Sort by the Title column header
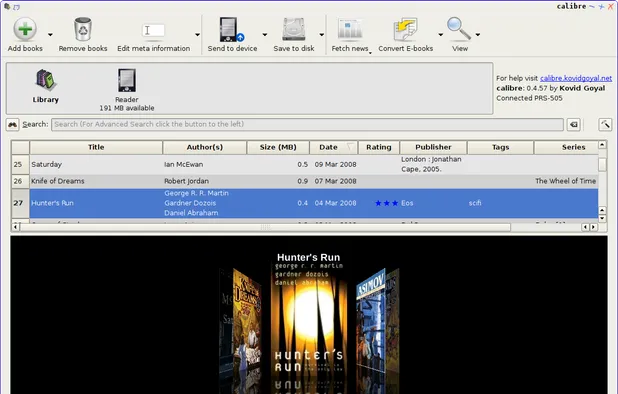618x394 pixels. (x=96, y=147)
